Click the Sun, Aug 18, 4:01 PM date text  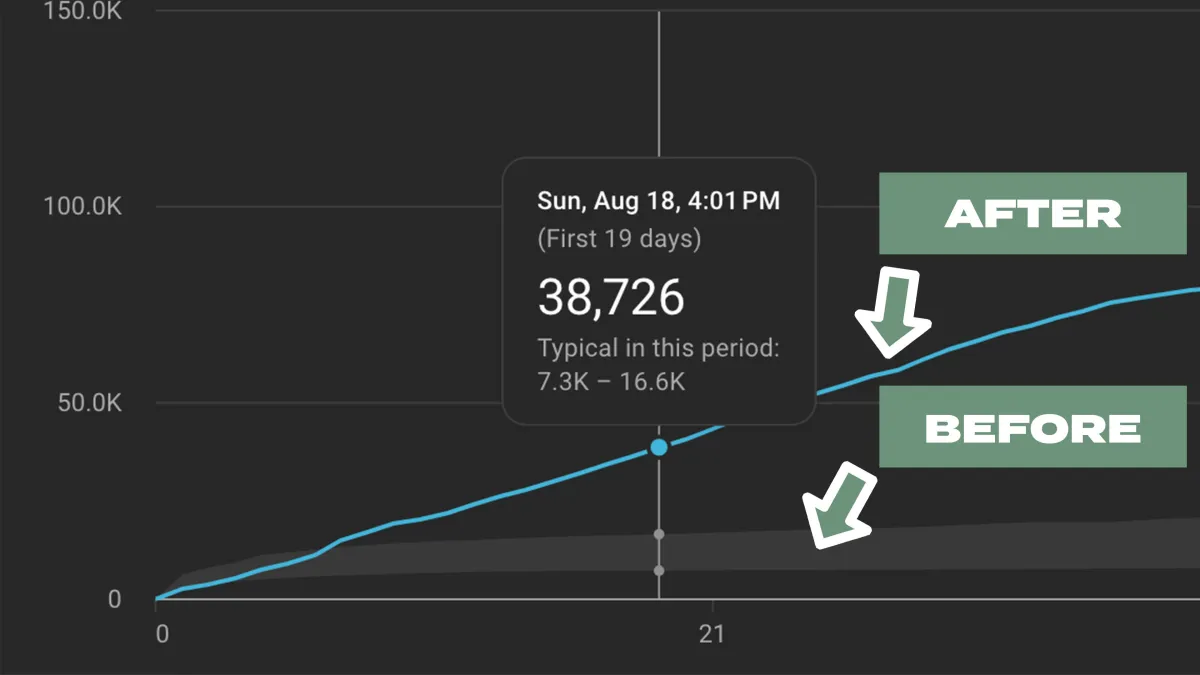[658, 201]
